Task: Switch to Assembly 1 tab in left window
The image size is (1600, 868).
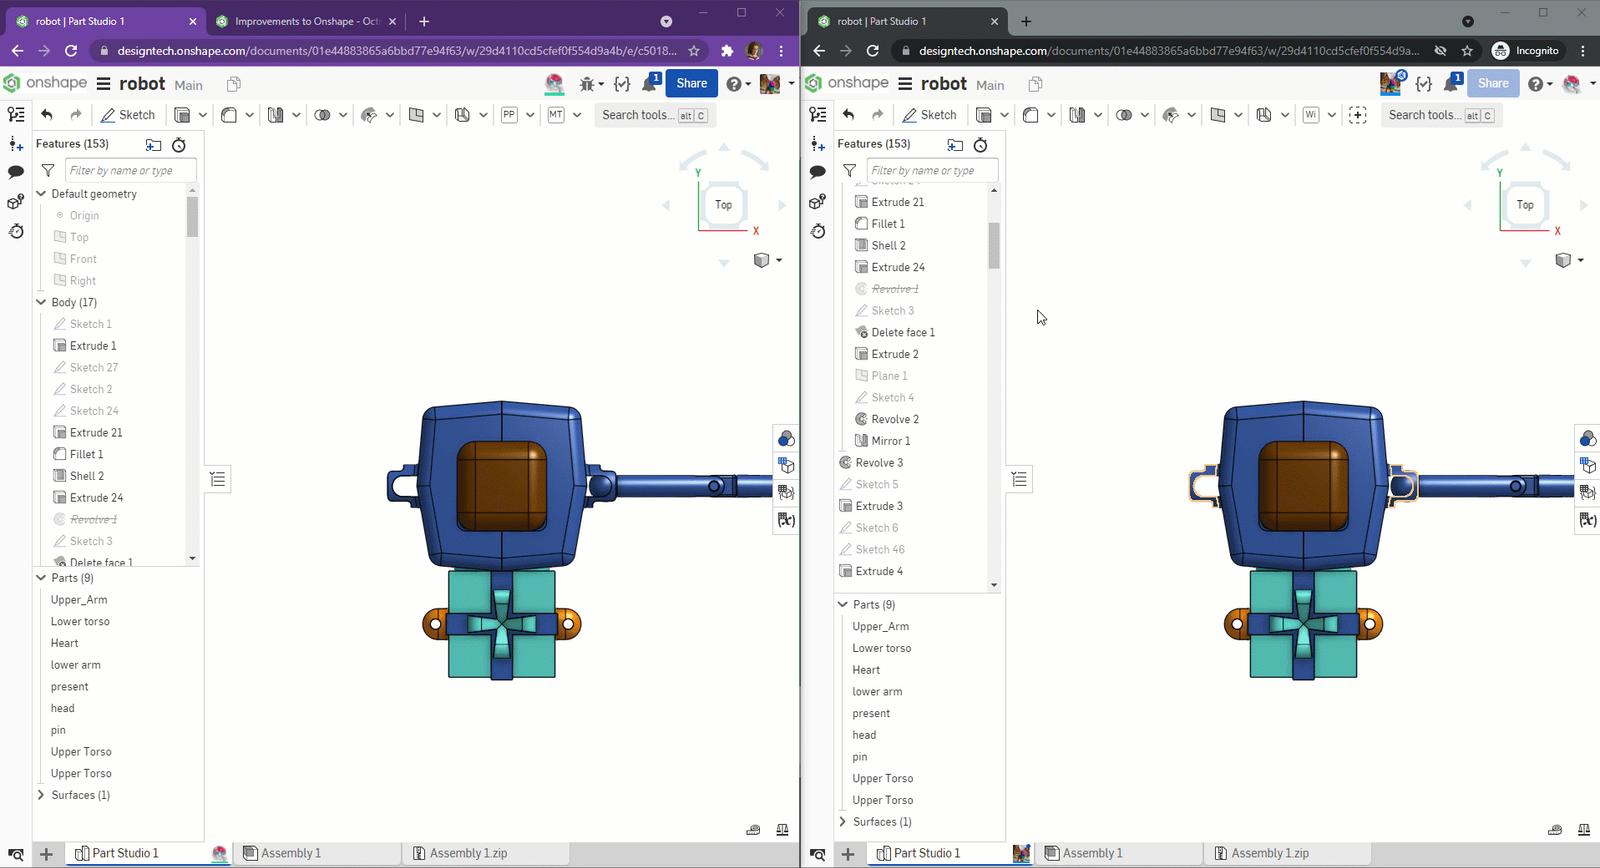Action: [290, 854]
